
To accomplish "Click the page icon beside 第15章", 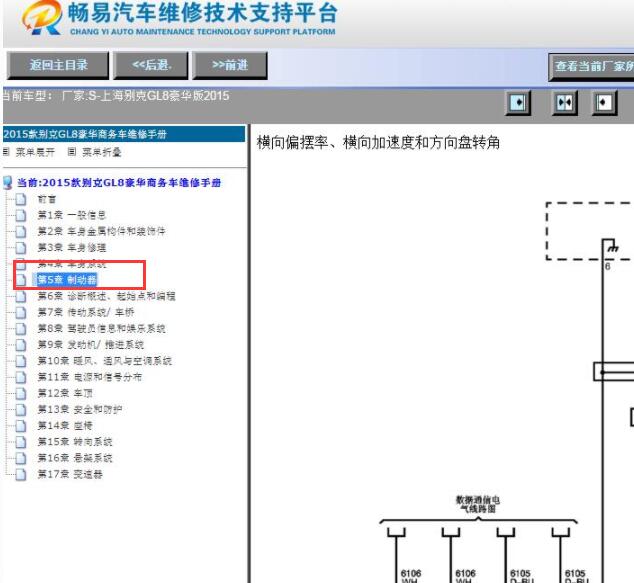I will 21,441.
